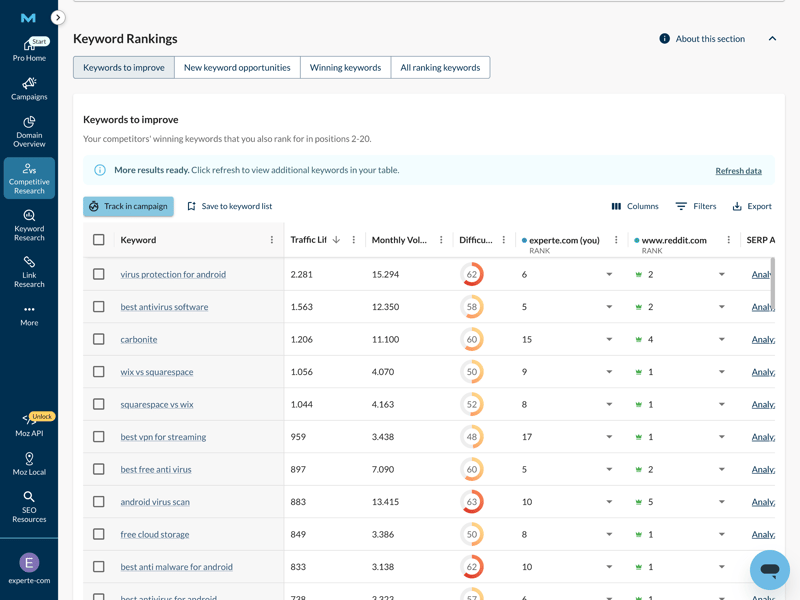Switch to the Winning keywords tab
Viewport: 800px width, 600px height.
[x=345, y=68]
